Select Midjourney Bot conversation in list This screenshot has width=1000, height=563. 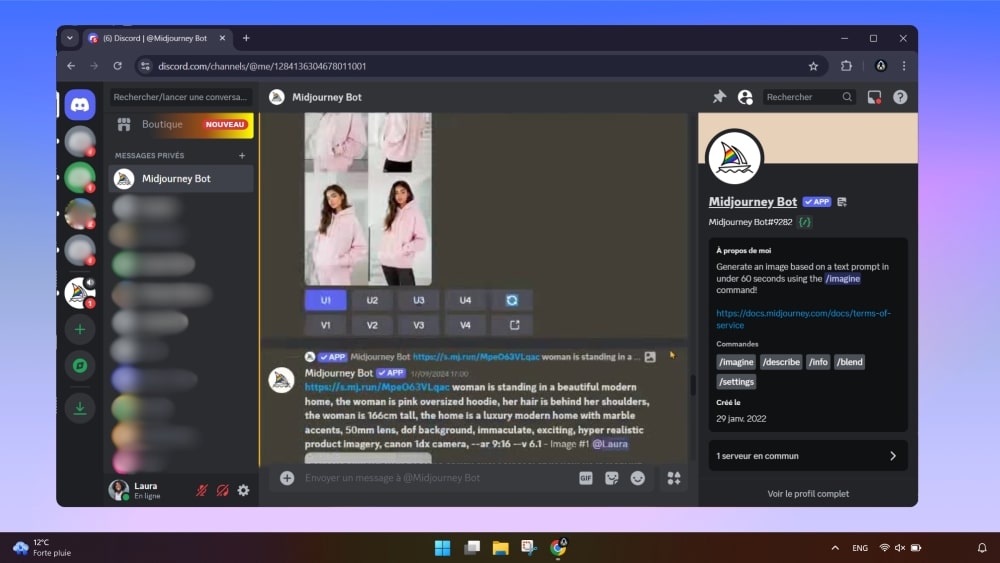[x=182, y=179]
